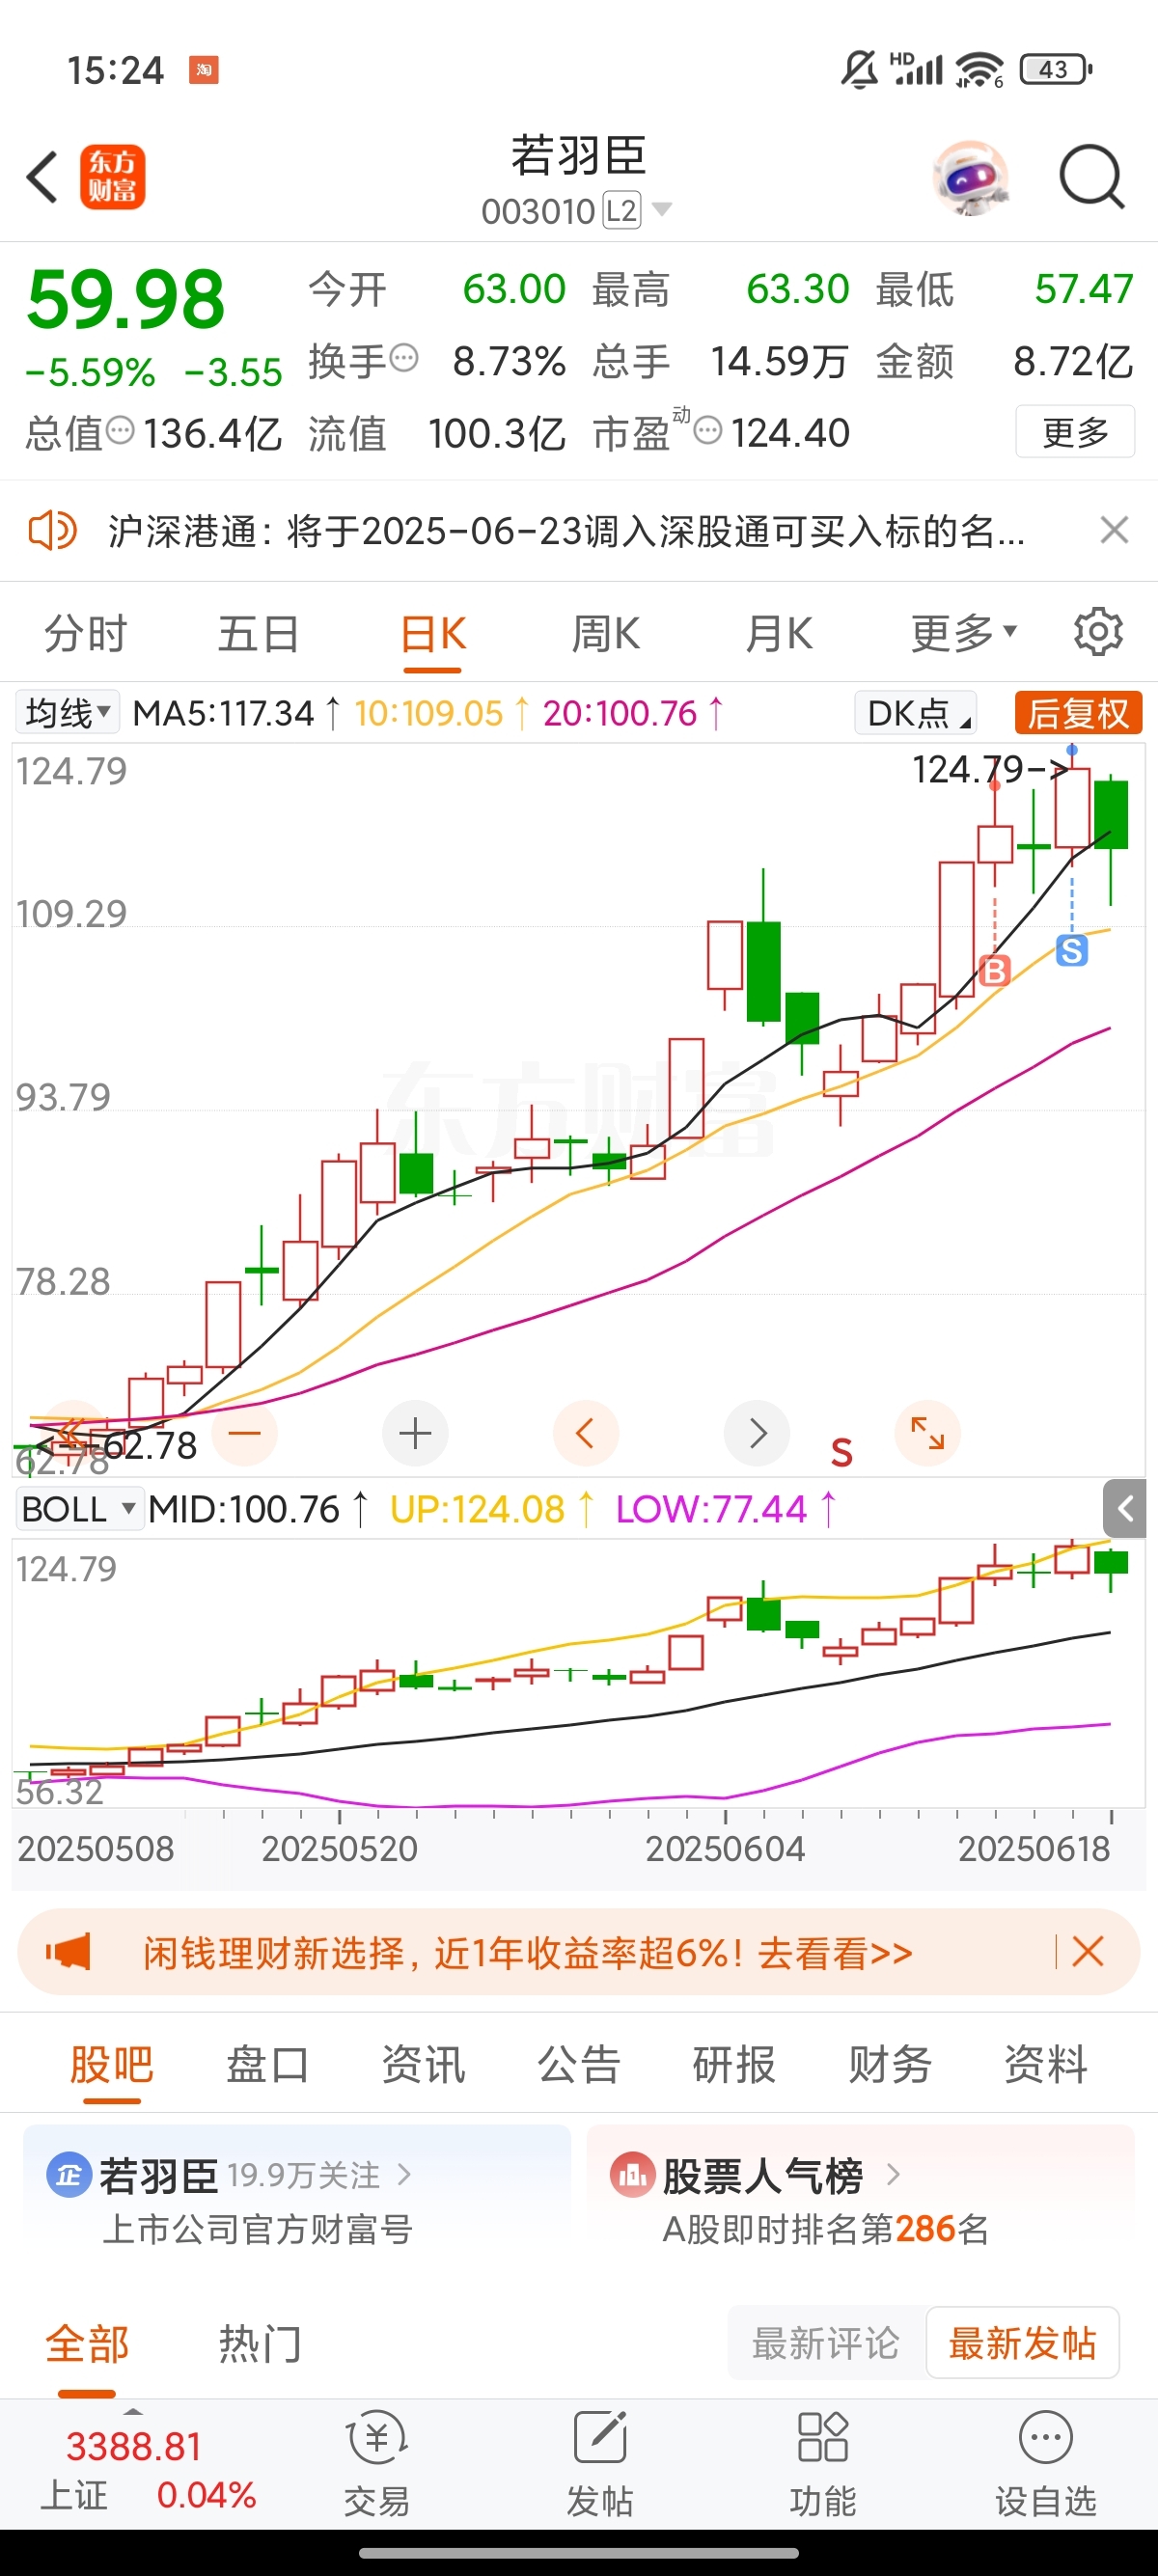Open the 财务 tab
The height and width of the screenshot is (2576, 1158).
click(890, 2064)
